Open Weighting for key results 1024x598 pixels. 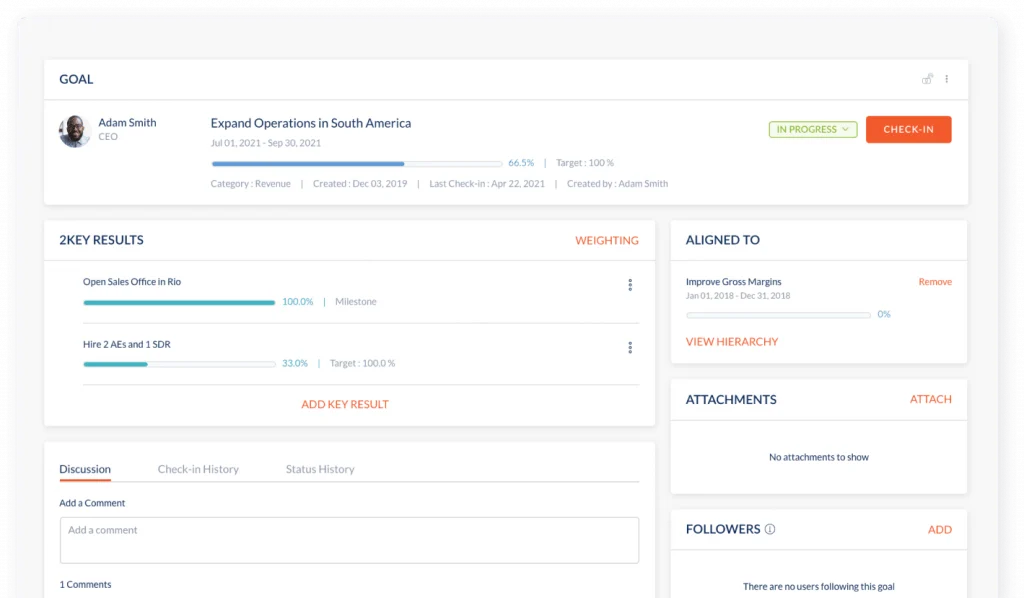coord(607,240)
